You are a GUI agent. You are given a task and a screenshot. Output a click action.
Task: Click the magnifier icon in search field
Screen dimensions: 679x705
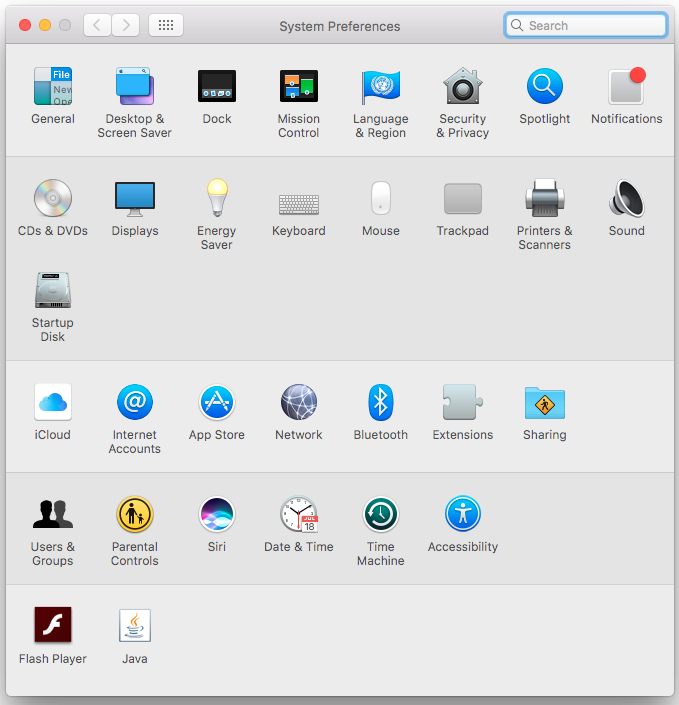point(517,25)
